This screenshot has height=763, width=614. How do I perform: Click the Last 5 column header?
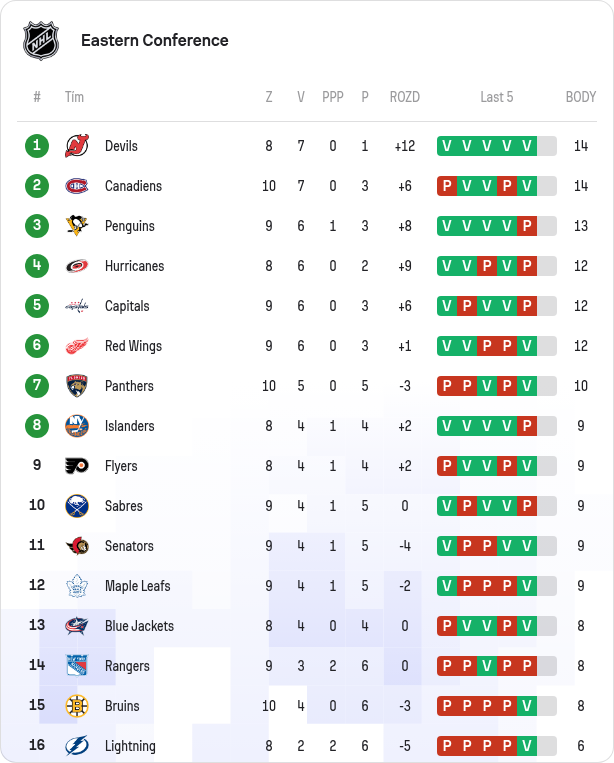[497, 97]
